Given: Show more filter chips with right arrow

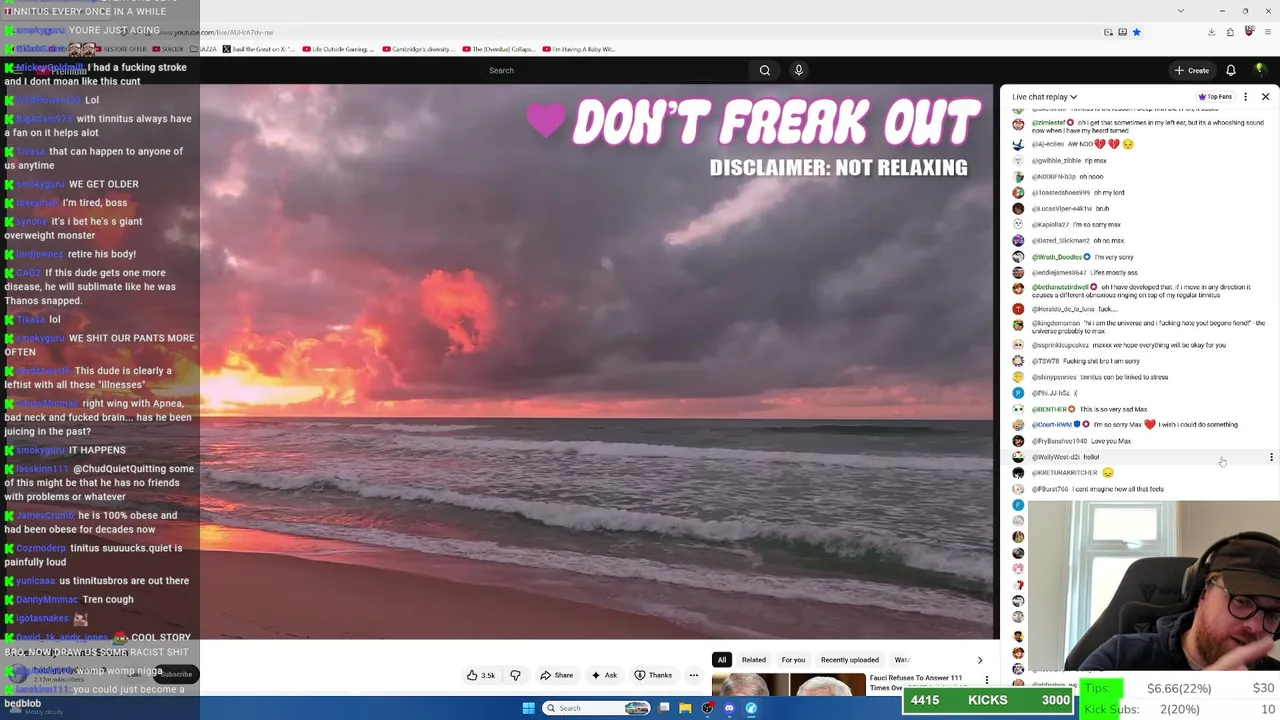Looking at the screenshot, I should pos(979,660).
